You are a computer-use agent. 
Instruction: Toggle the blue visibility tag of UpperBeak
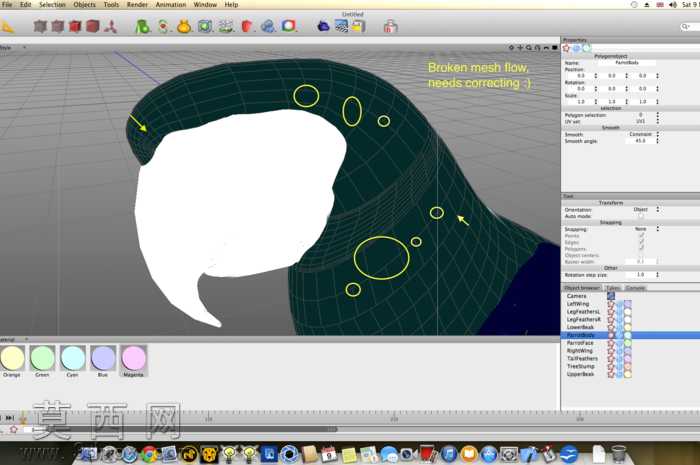pos(620,374)
